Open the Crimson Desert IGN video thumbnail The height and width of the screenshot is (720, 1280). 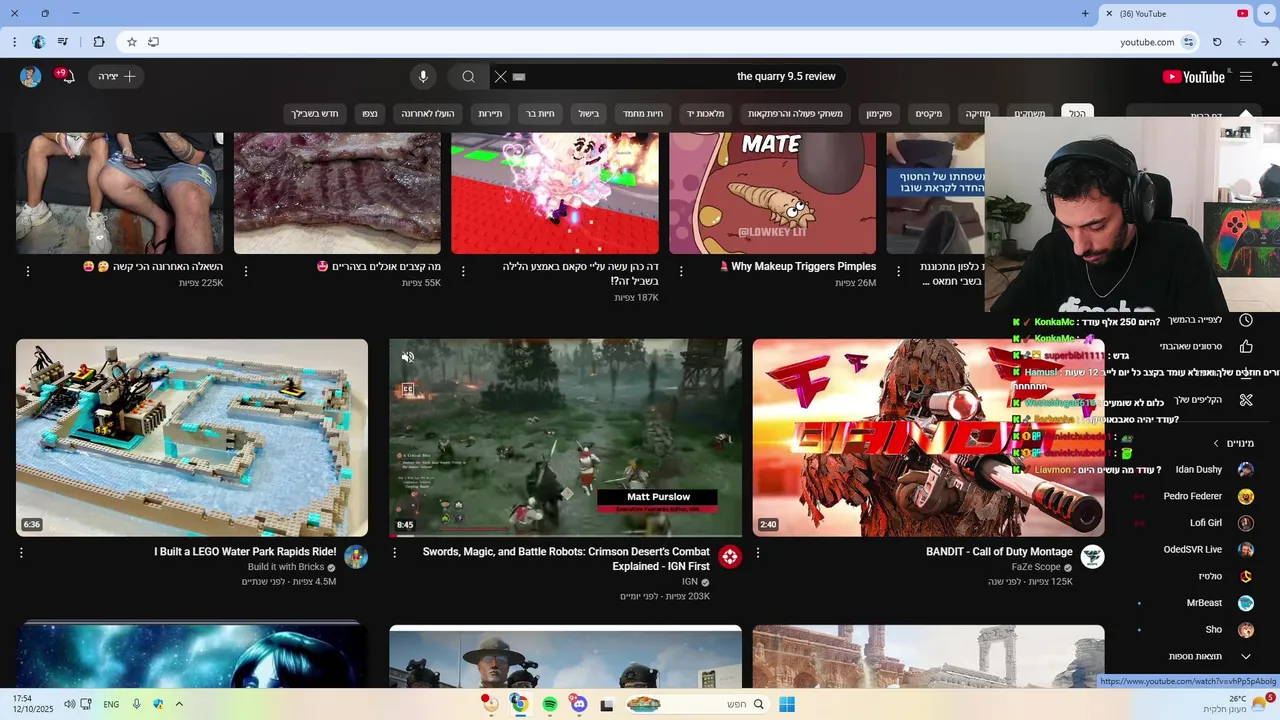566,438
